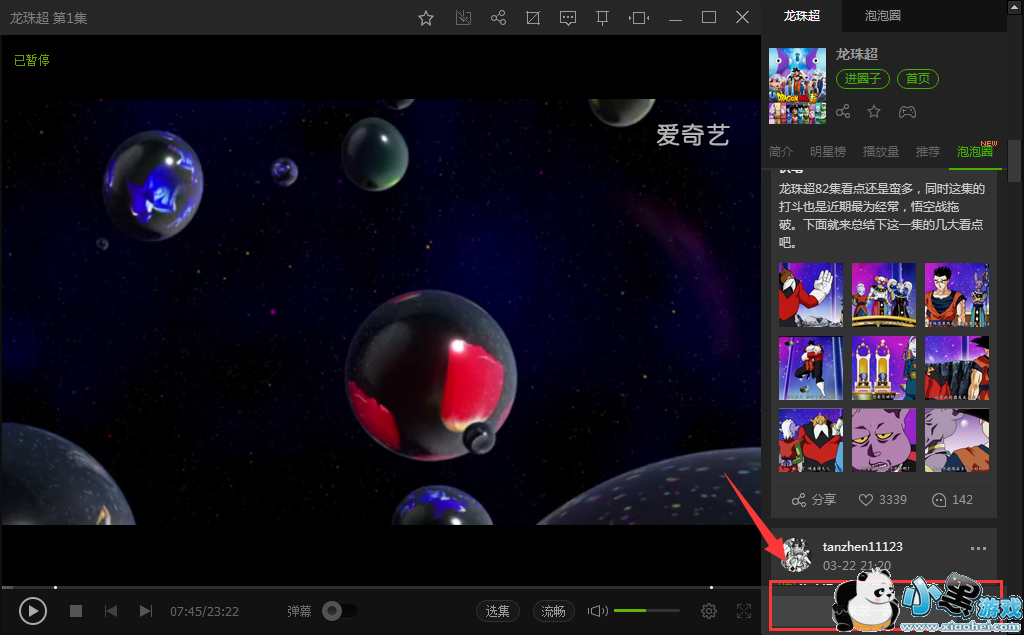The width and height of the screenshot is (1024, 635).
Task: Click the share icon in title bar
Action: coord(498,18)
